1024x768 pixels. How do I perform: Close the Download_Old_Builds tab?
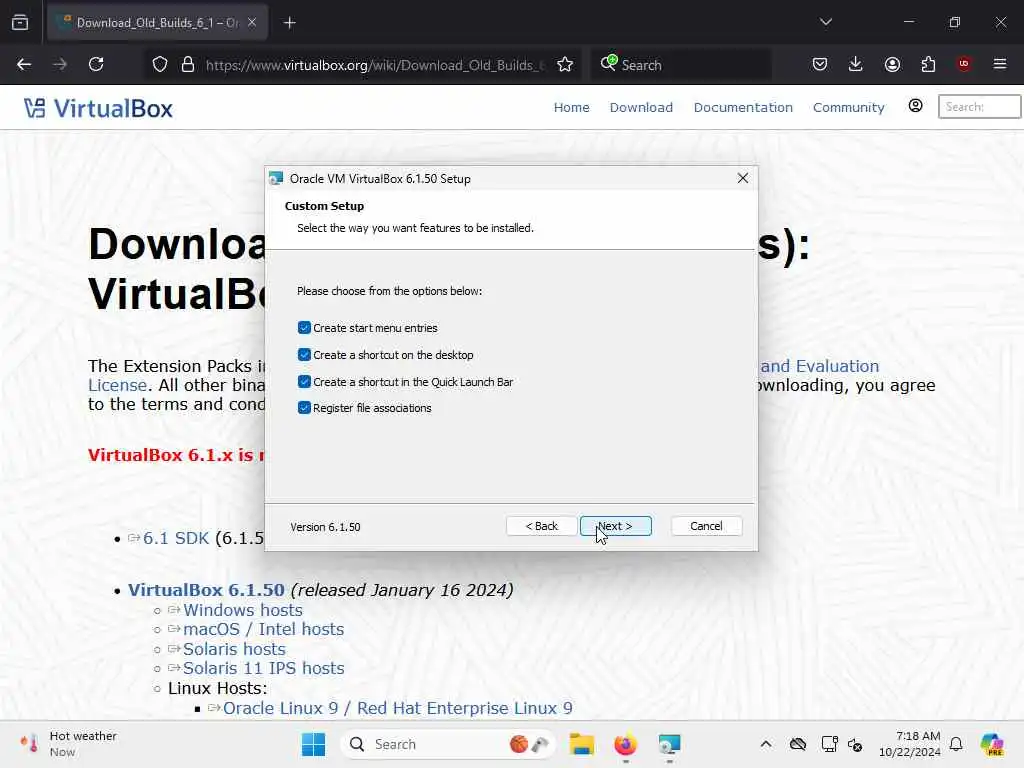[252, 23]
